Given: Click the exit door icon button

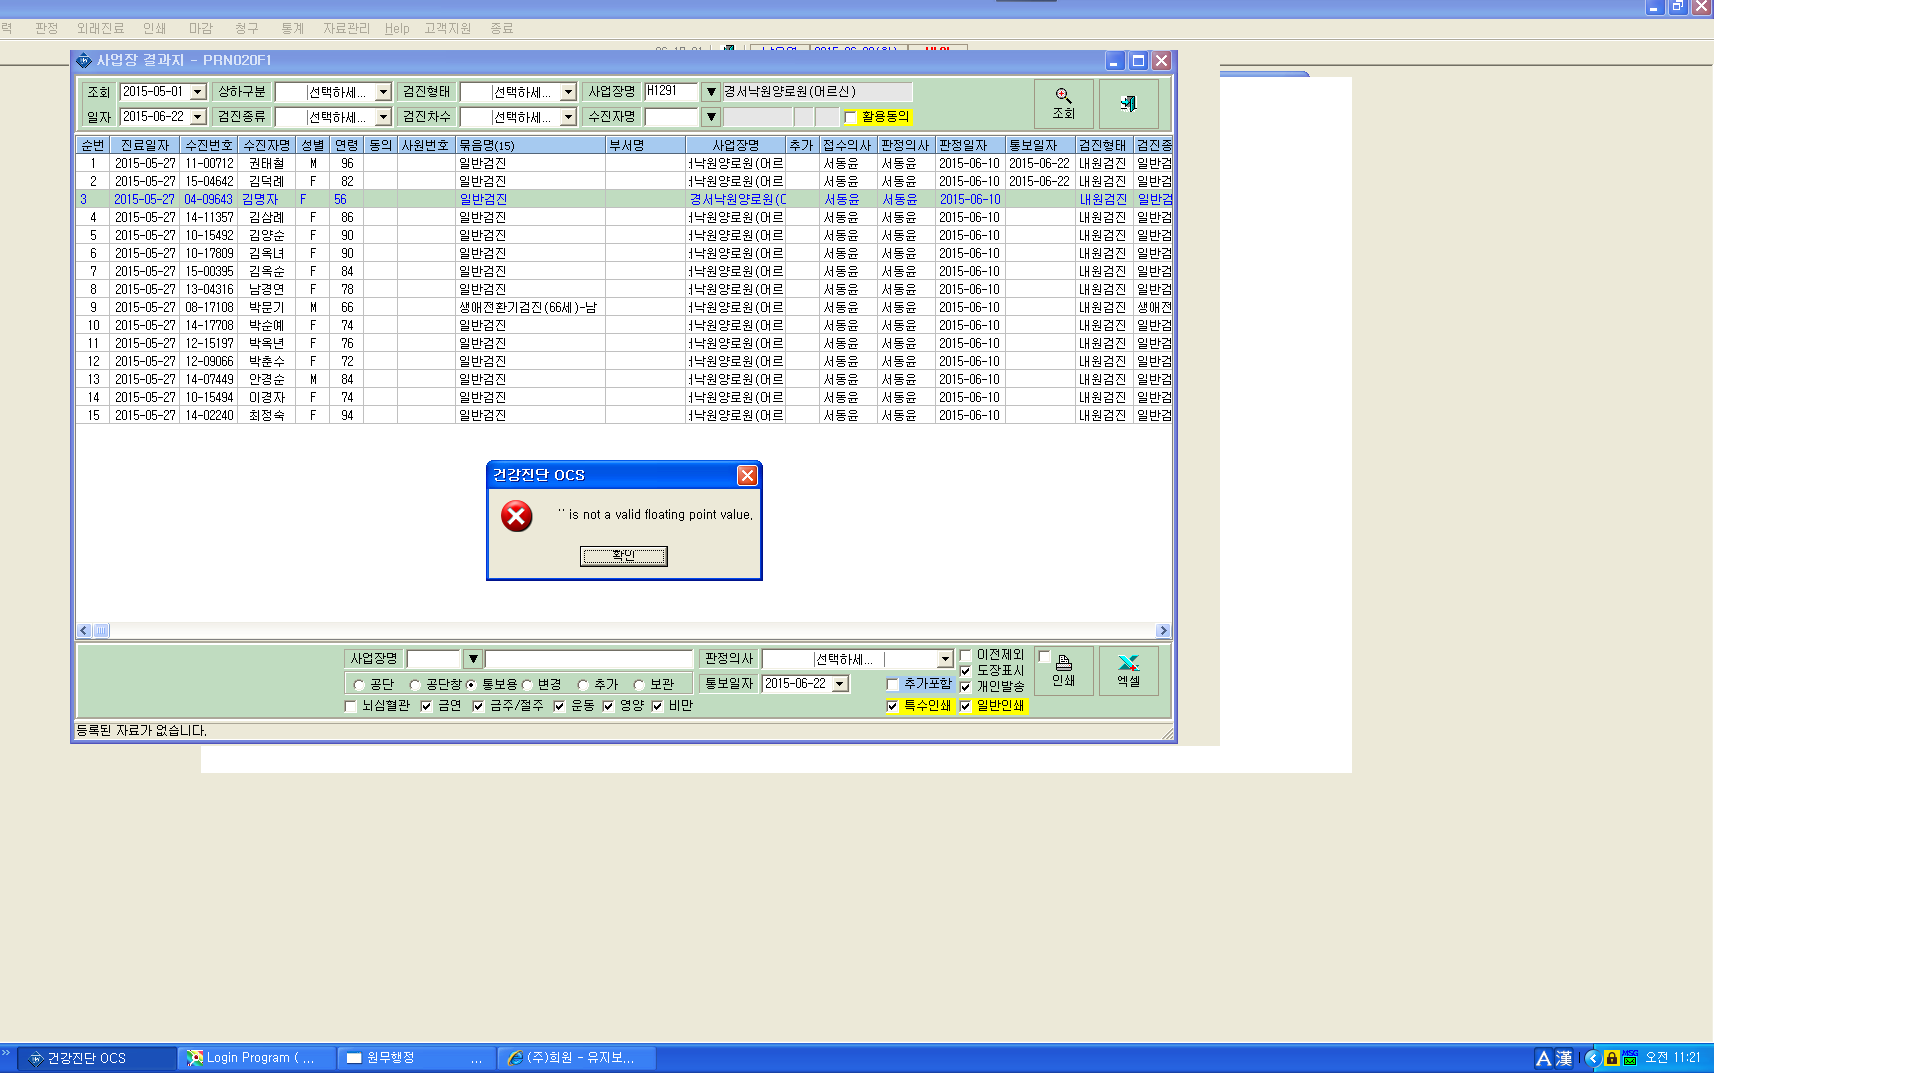Looking at the screenshot, I should tap(1129, 103).
